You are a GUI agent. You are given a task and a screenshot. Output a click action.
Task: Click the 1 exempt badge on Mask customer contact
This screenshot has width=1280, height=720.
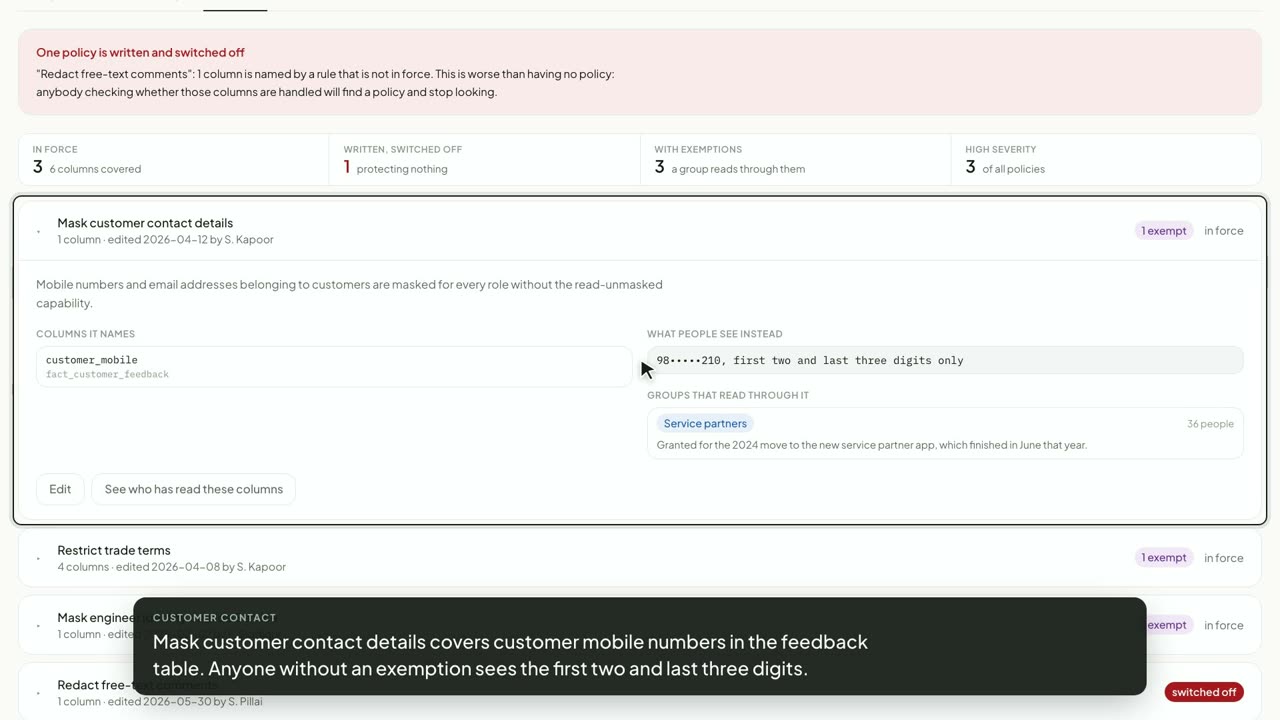point(1164,231)
